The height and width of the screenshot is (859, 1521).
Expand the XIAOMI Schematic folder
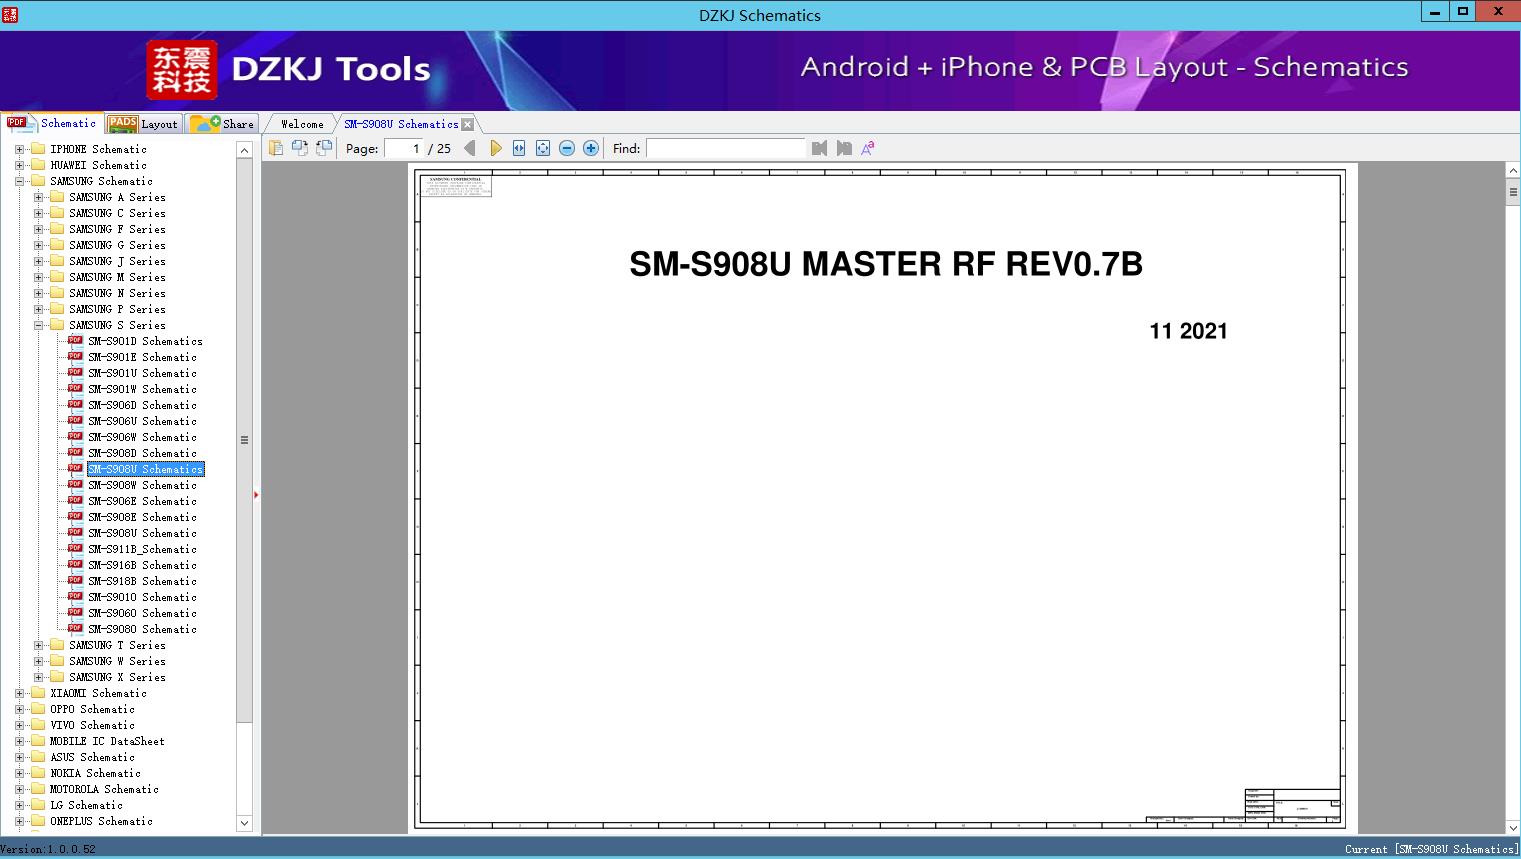(19, 693)
